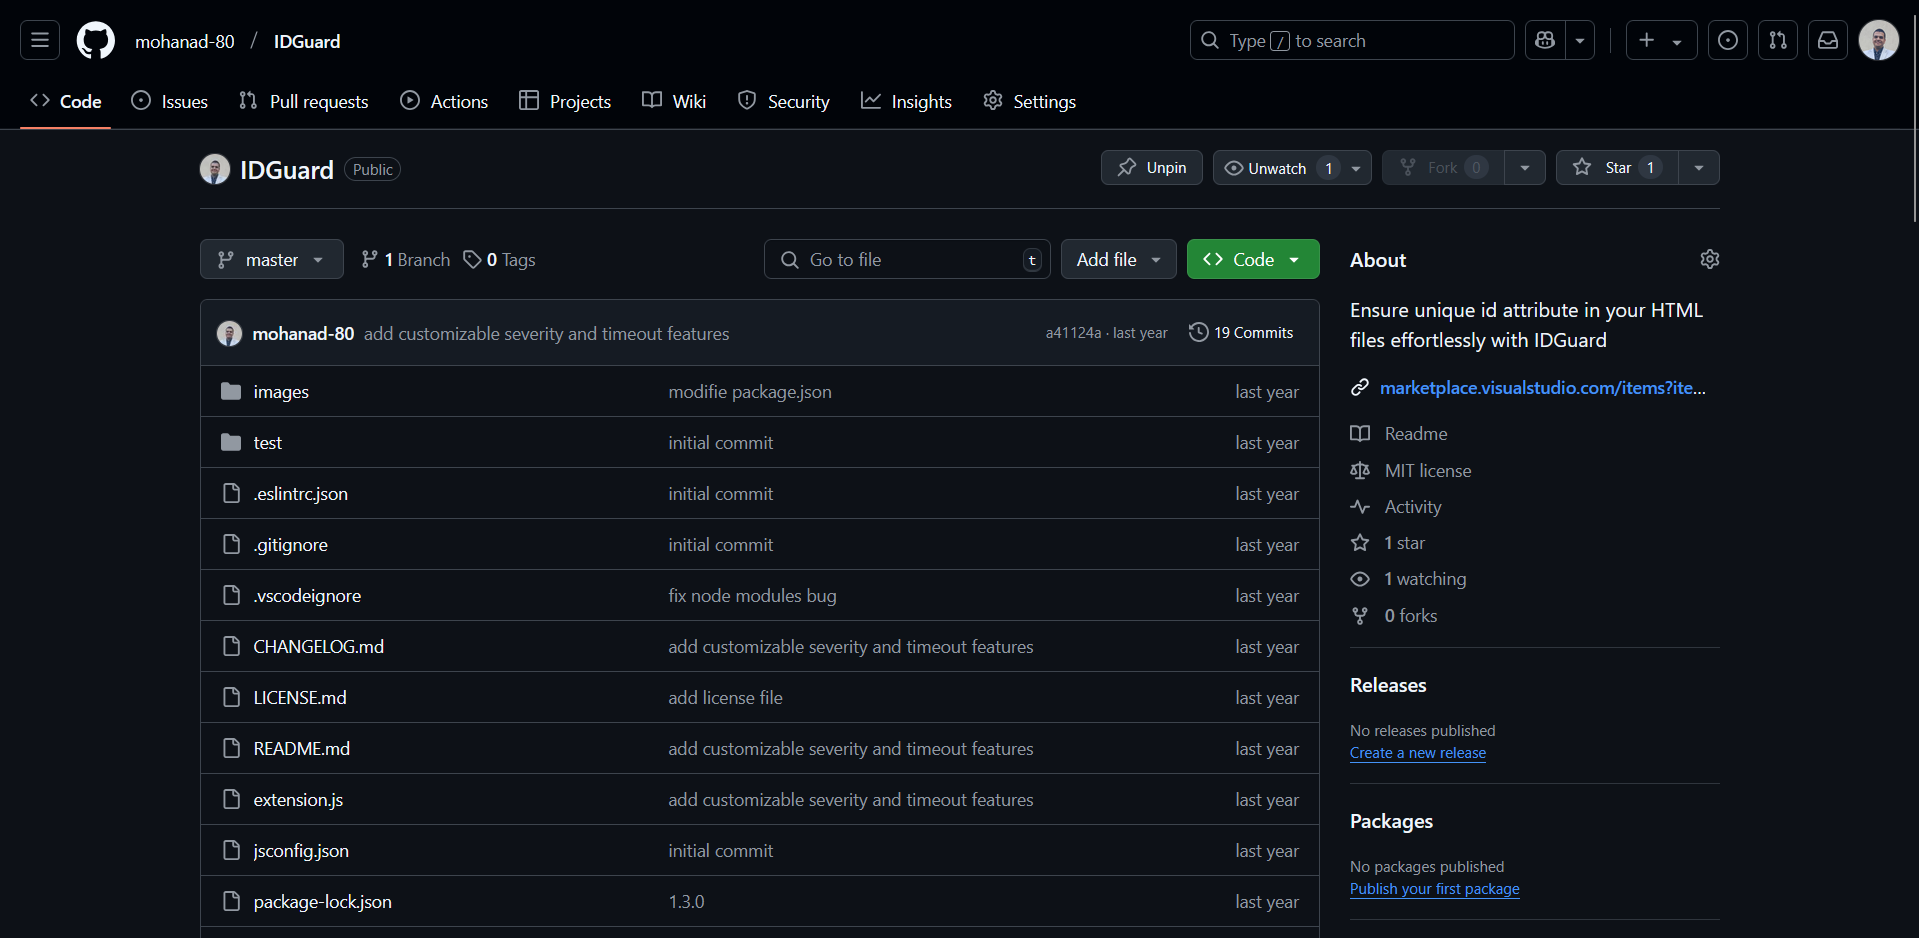Unwatch the IDGuard repository
Image resolution: width=1919 pixels, height=938 pixels.
click(1274, 167)
